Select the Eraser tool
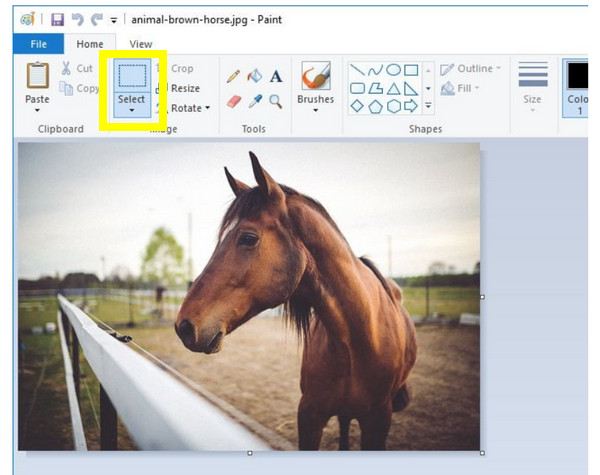600x475 pixels. pos(233,101)
